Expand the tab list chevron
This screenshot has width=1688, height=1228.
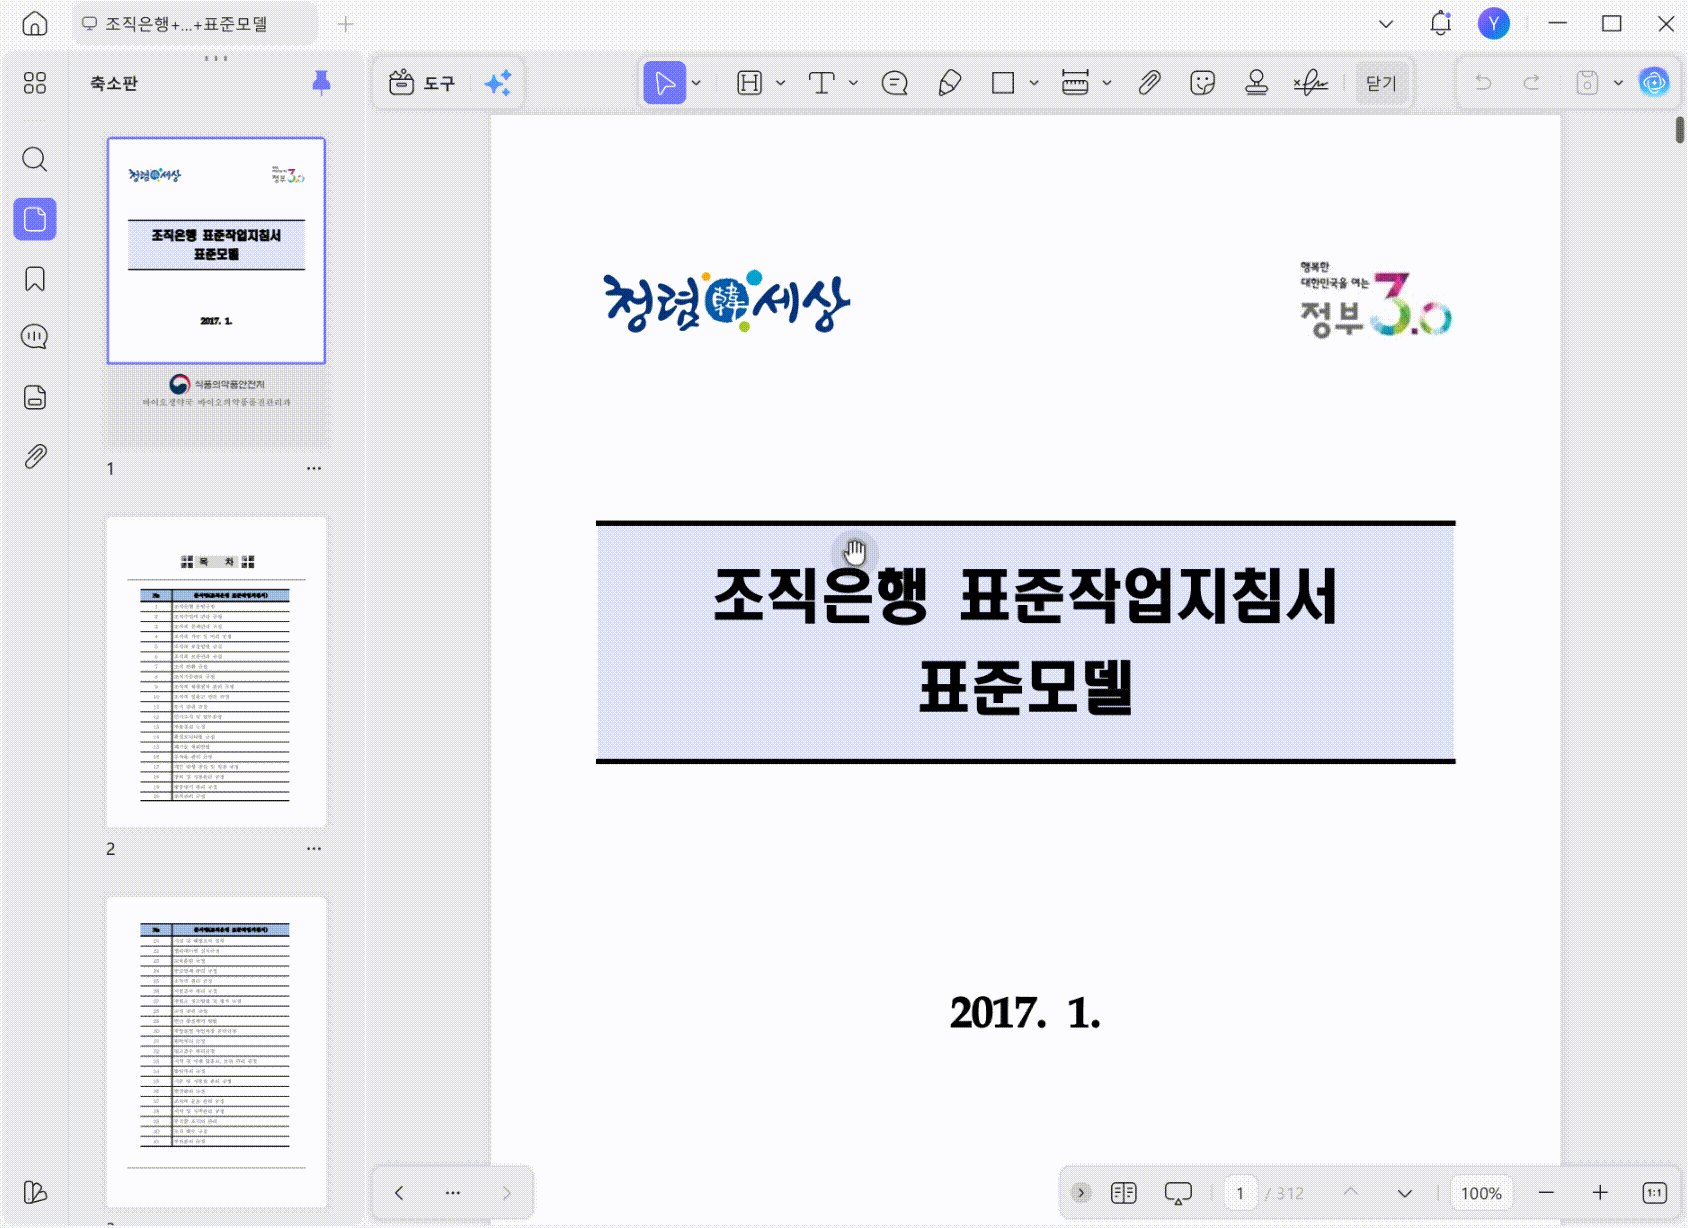[x=1386, y=24]
